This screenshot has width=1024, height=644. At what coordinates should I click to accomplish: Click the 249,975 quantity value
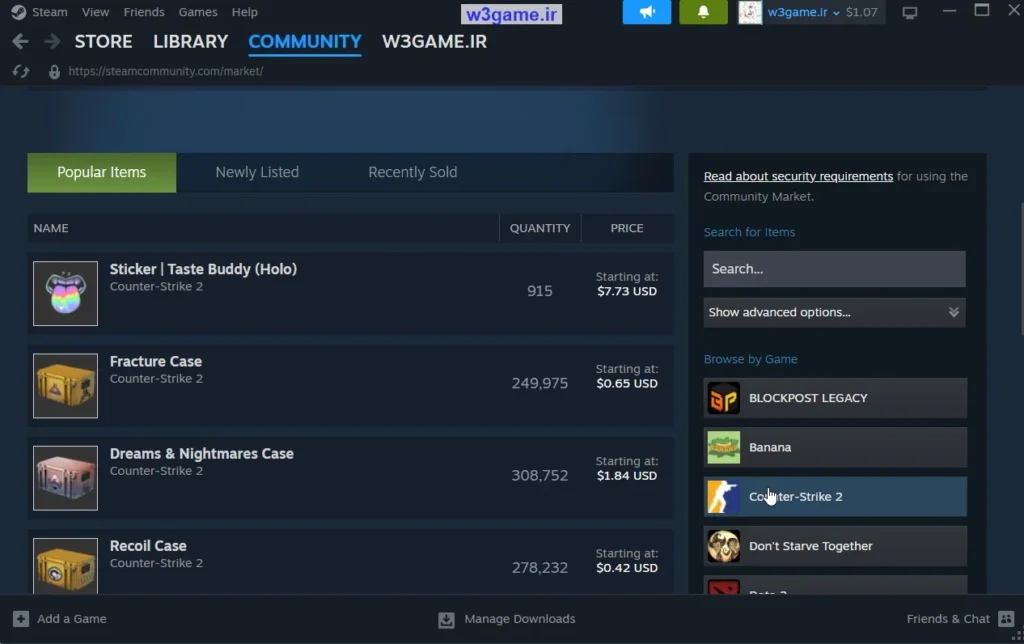pos(540,383)
